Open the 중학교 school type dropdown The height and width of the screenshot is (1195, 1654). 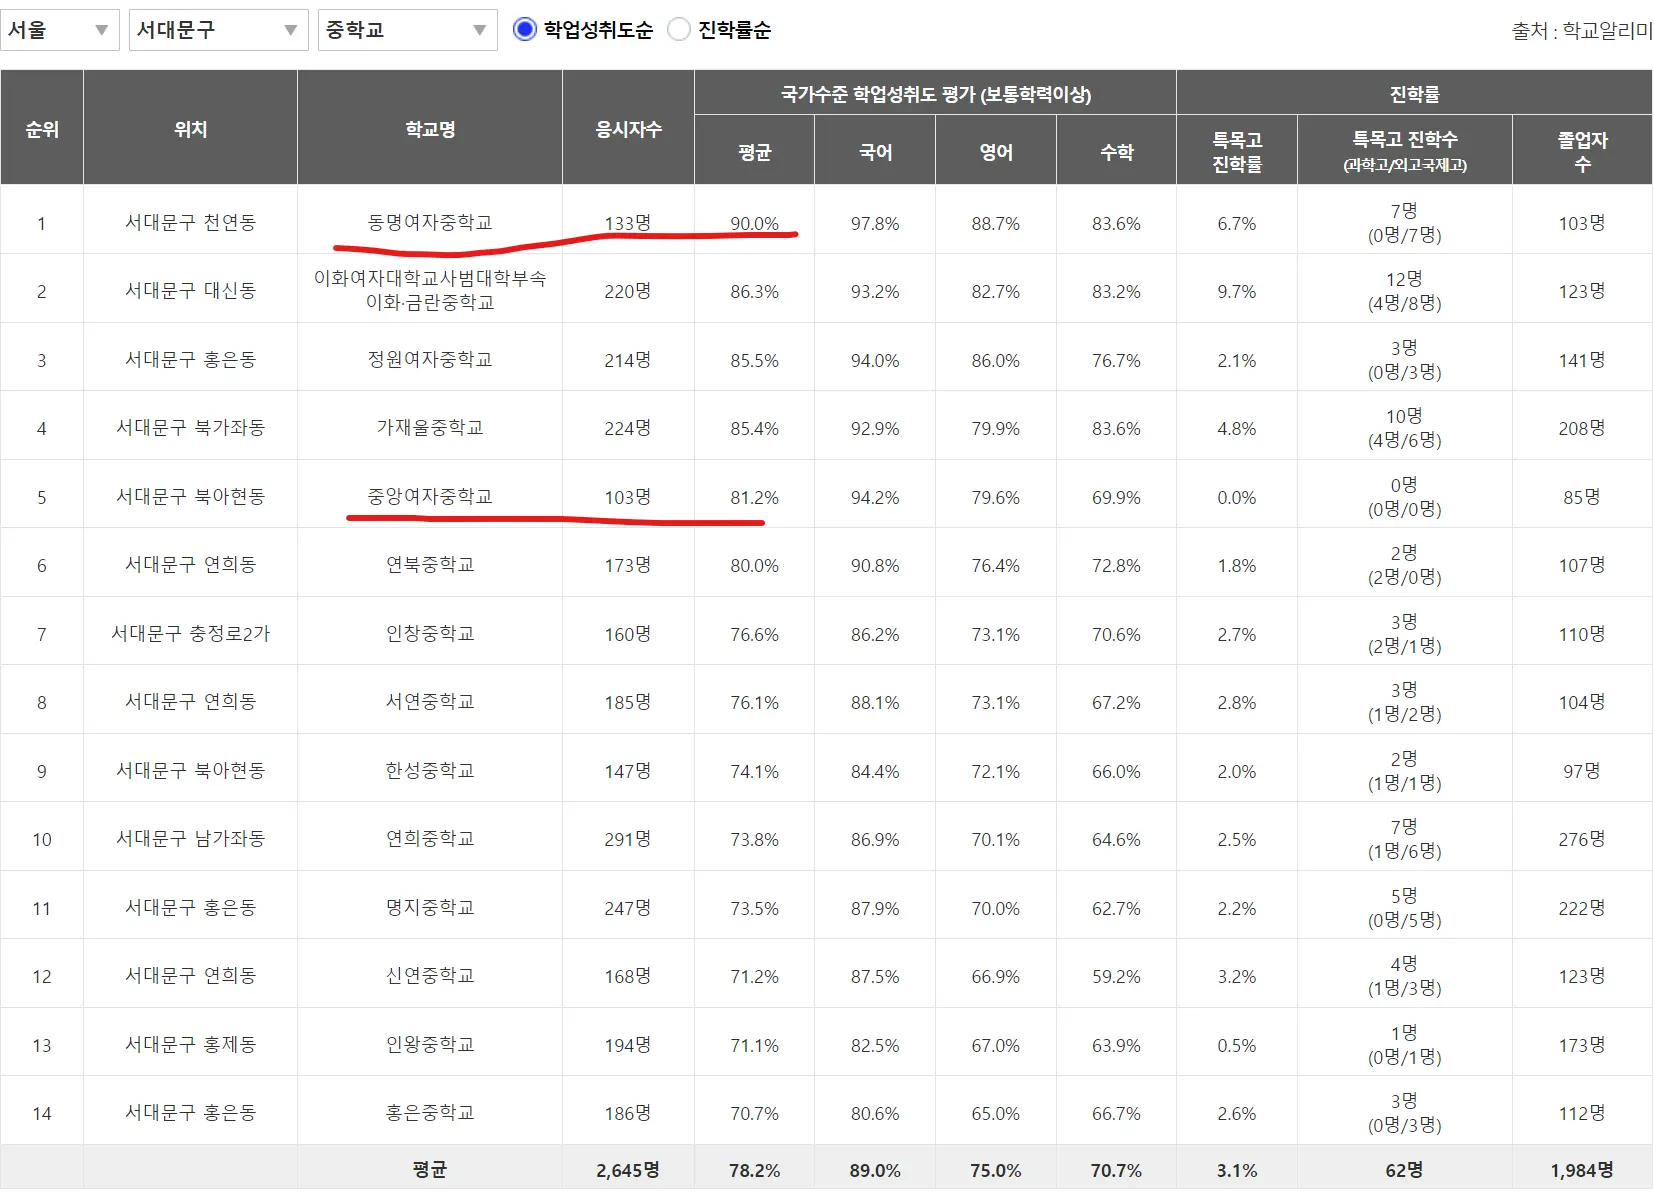[407, 30]
